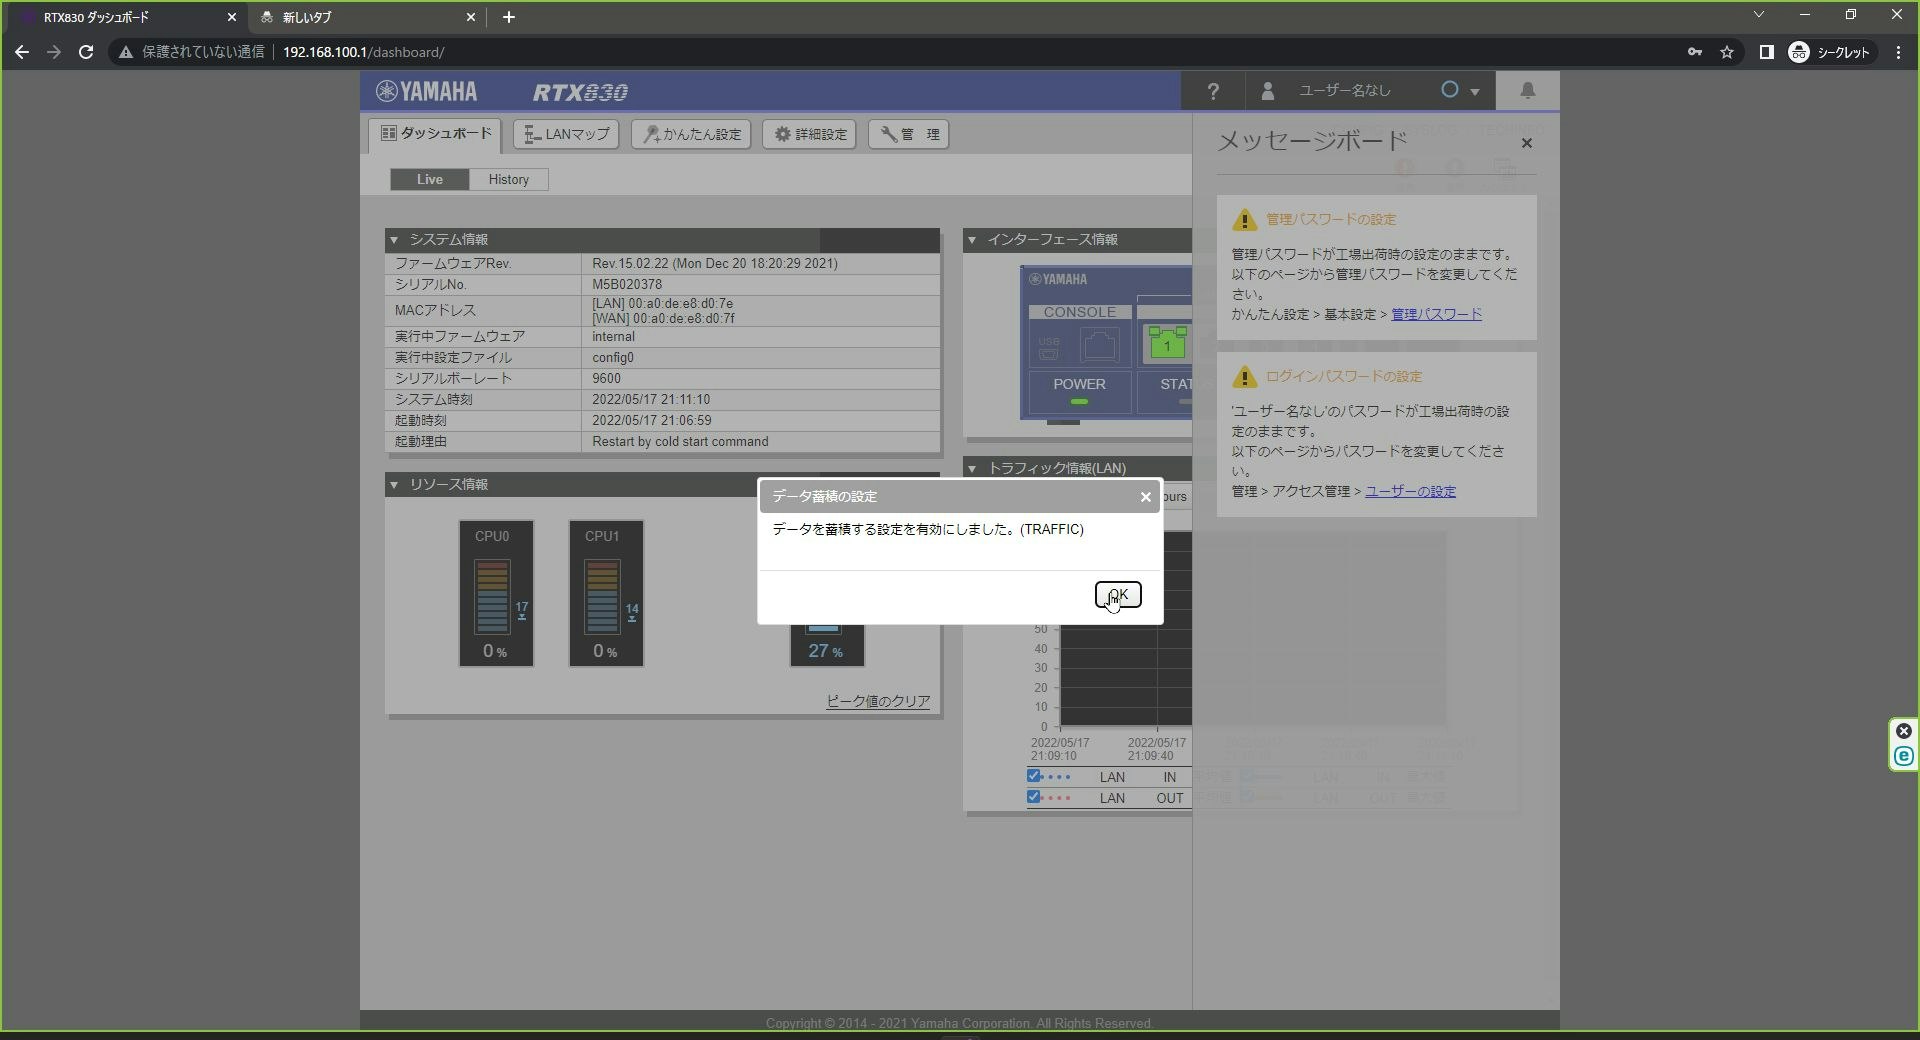
Task: Toggle the LAN IN traffic checkbox
Action: point(1034,776)
